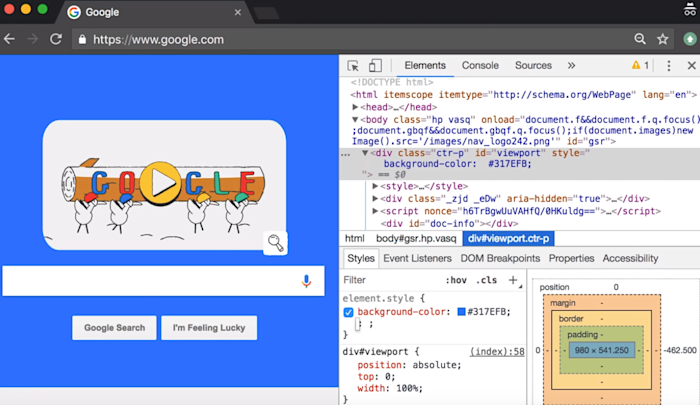Select the body#gsr.hp.vasq breadcrumb
This screenshot has width=700, height=405.
[x=416, y=239]
